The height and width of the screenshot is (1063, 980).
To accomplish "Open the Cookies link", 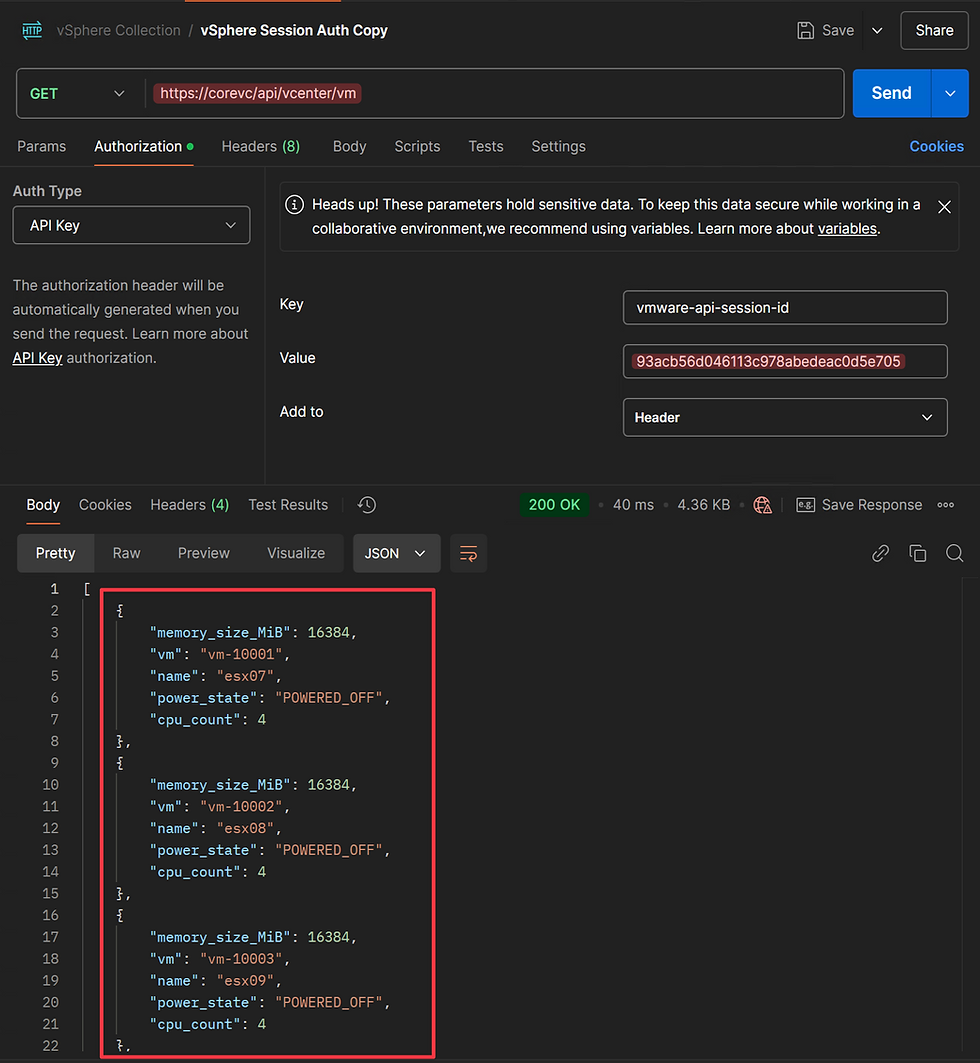I will click(x=937, y=146).
